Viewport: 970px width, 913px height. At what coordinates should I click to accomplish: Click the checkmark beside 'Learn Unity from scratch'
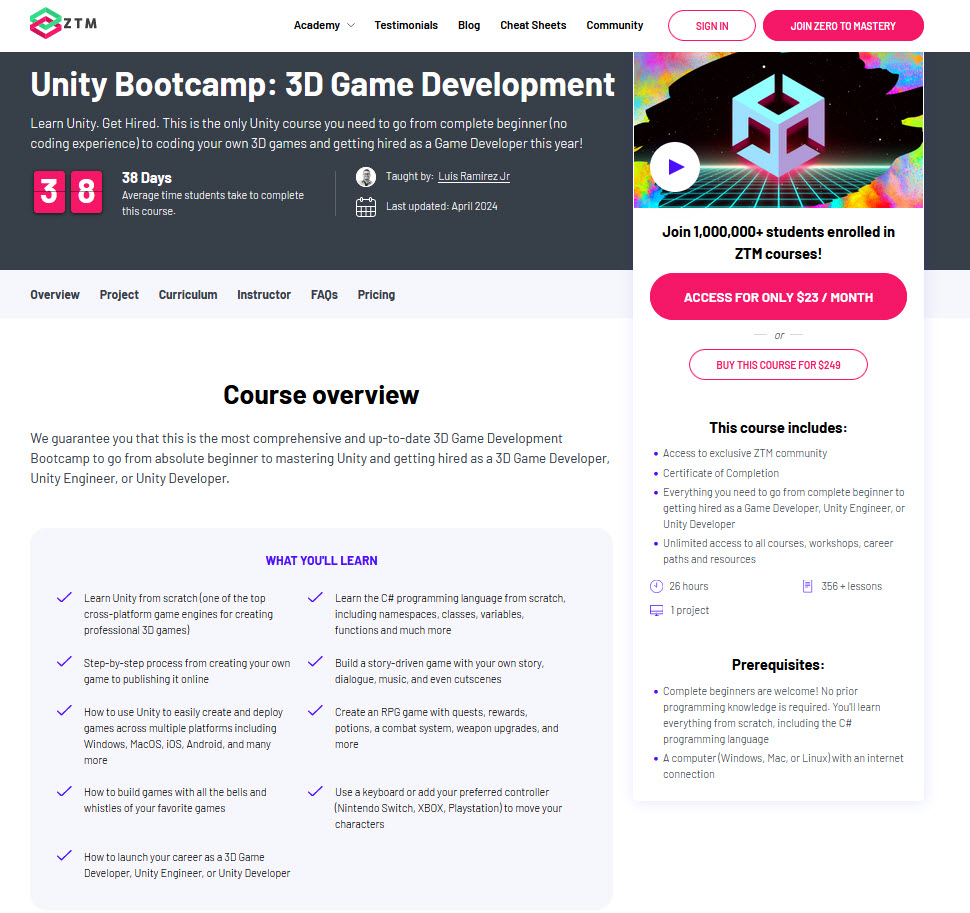coord(64,598)
